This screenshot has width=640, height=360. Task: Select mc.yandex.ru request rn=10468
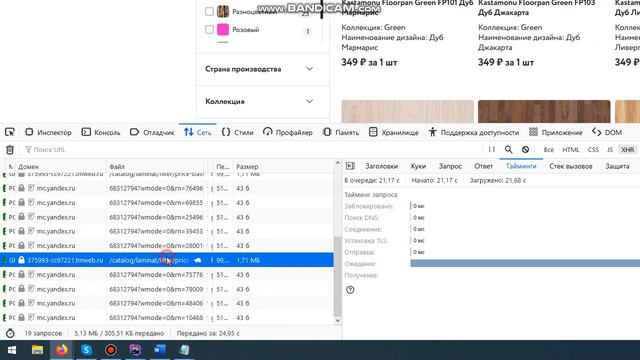167,318
